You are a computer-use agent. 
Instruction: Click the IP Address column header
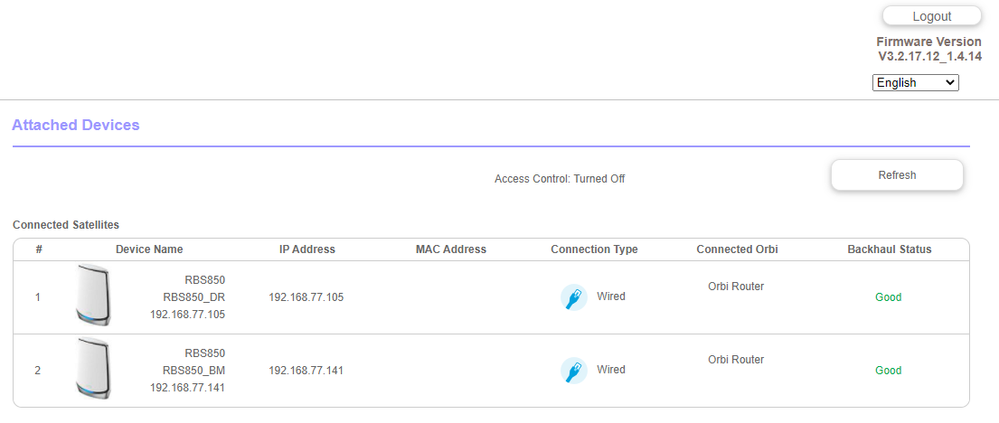click(x=307, y=249)
